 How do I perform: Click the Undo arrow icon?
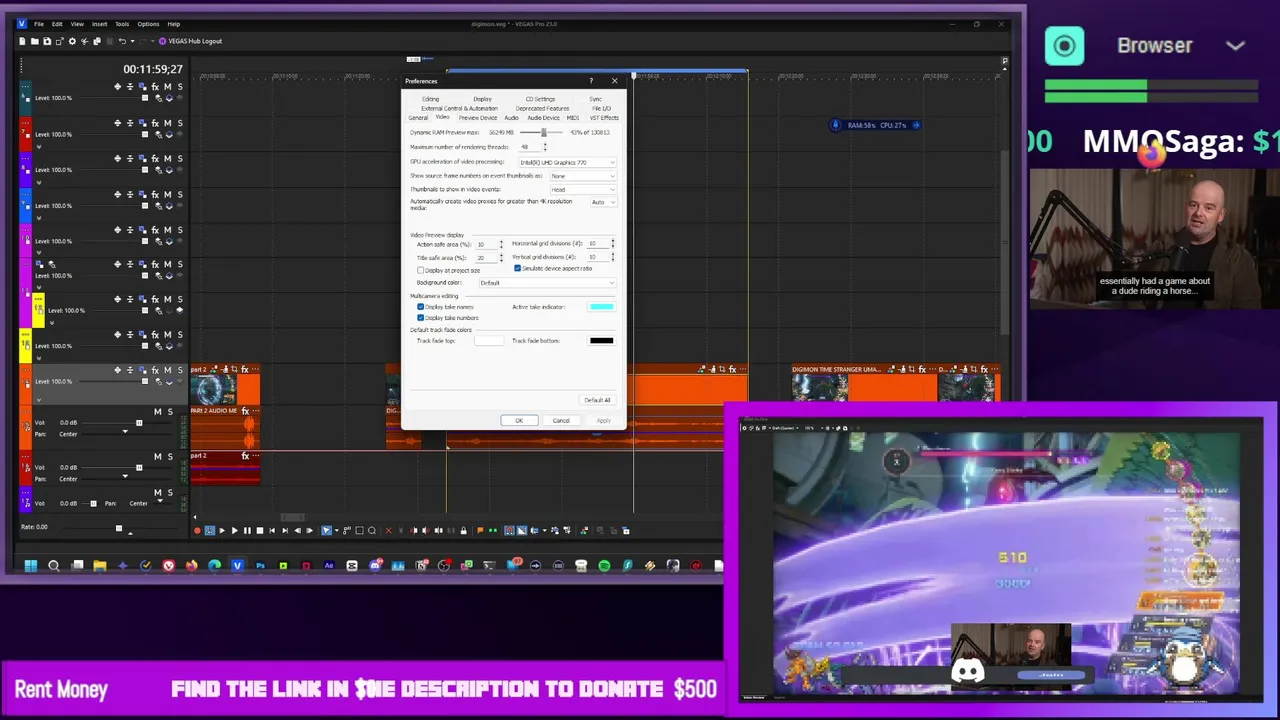122,41
